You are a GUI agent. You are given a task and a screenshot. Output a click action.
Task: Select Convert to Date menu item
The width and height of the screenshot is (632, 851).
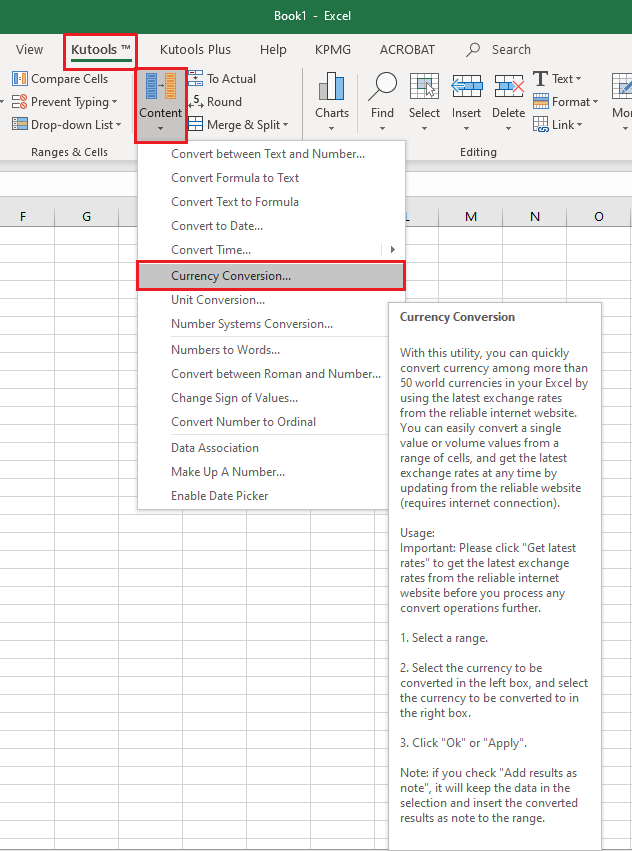[x=271, y=225]
